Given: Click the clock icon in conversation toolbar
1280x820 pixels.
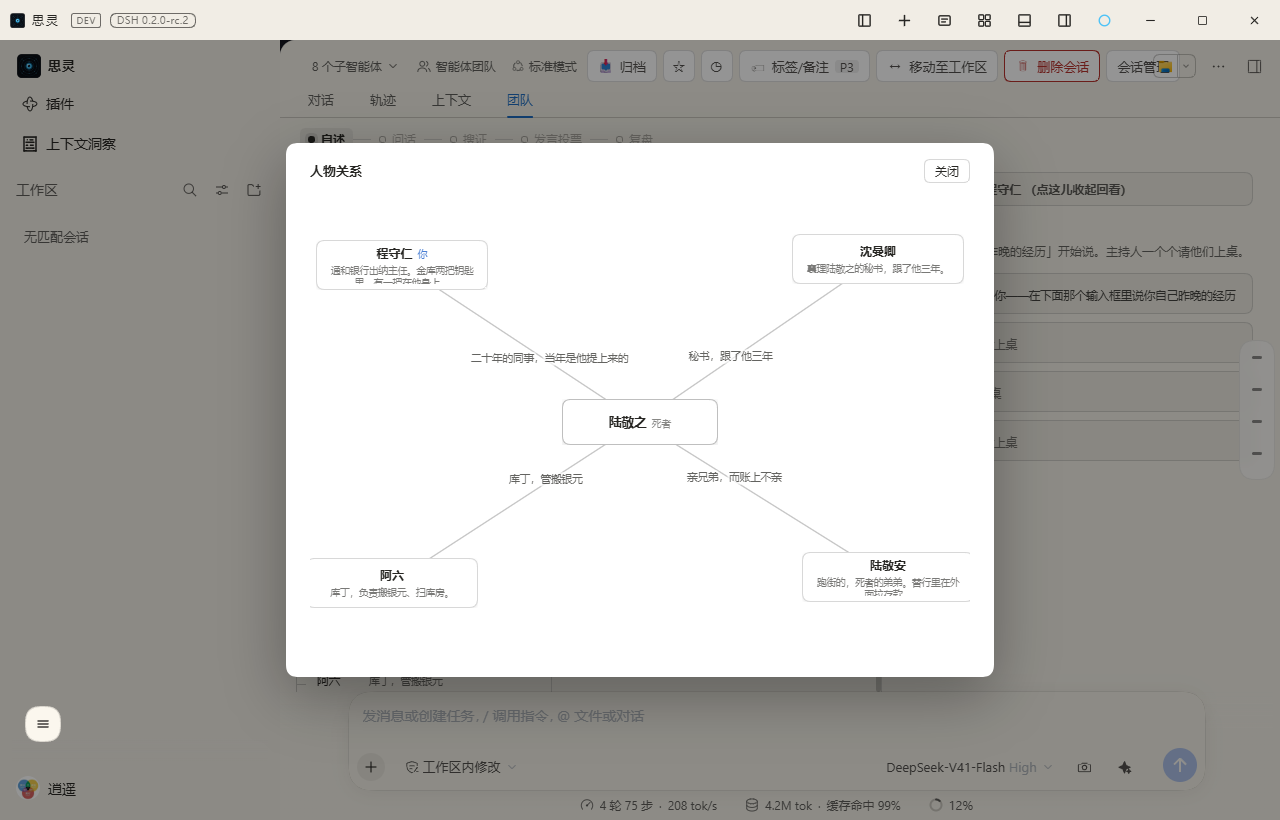Looking at the screenshot, I should click(716, 67).
